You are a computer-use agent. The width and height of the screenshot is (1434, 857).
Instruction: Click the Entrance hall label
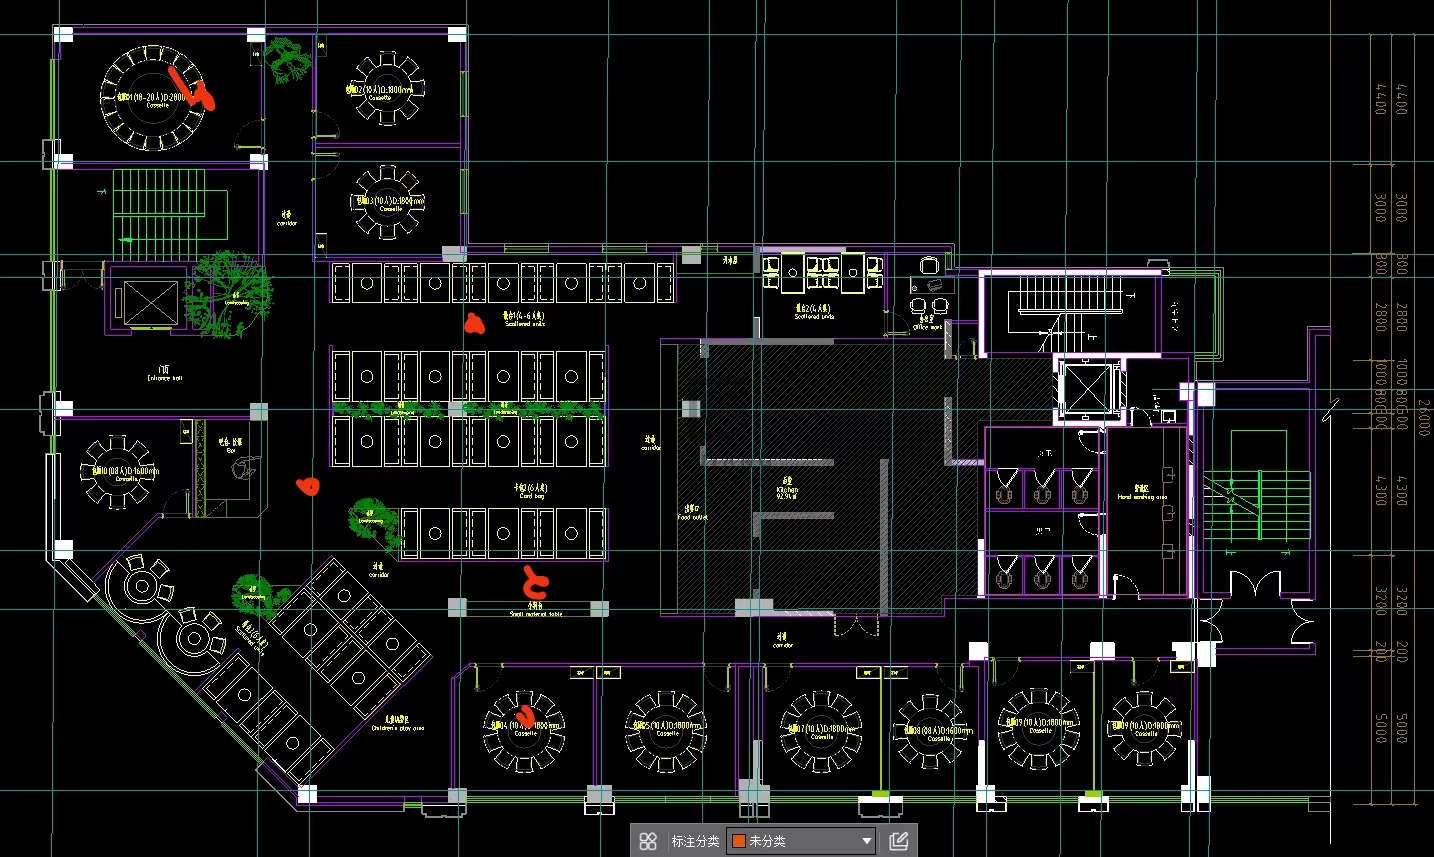click(164, 373)
